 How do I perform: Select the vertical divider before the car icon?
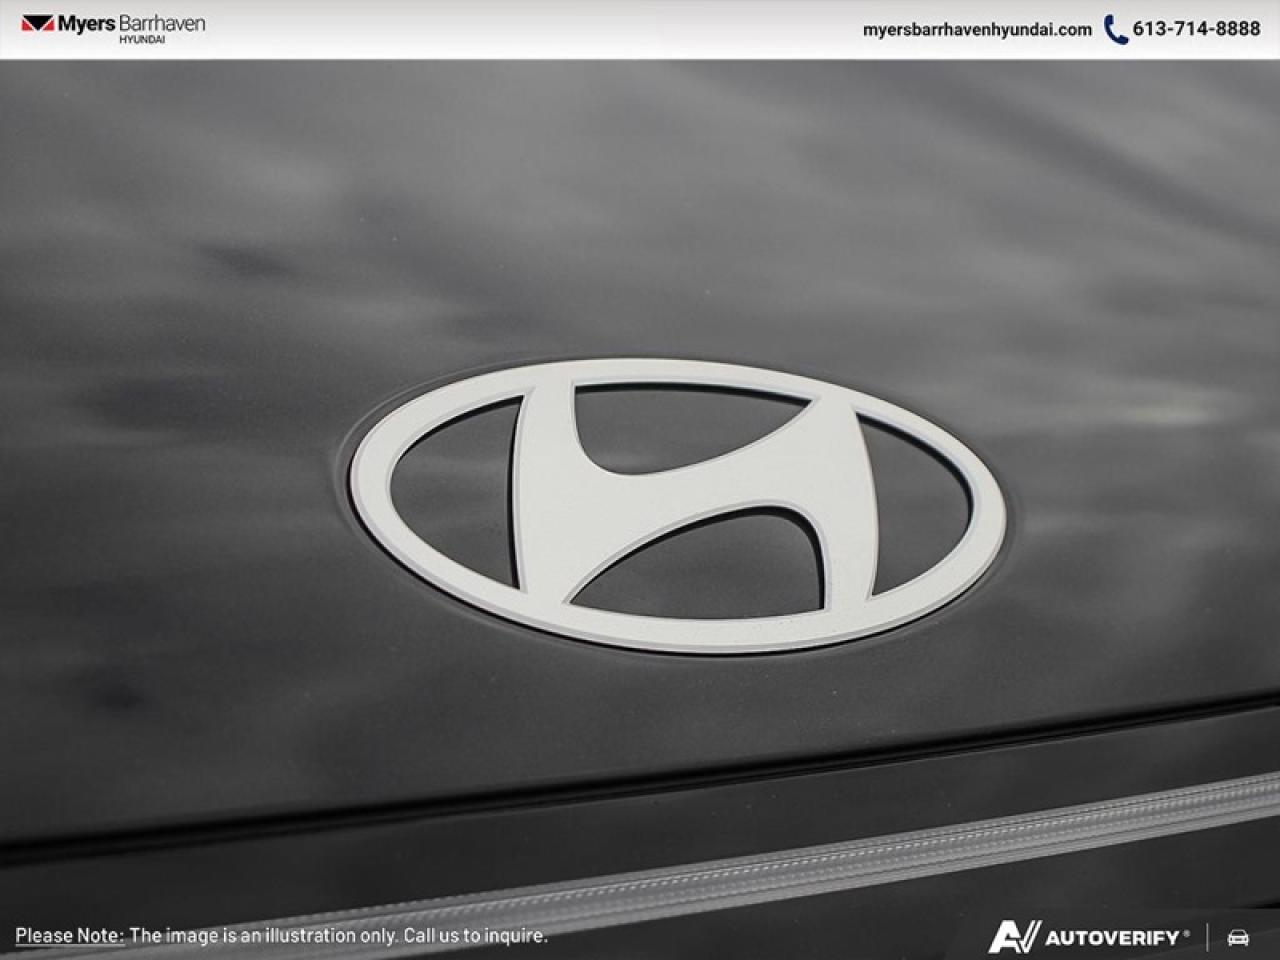point(1207,937)
